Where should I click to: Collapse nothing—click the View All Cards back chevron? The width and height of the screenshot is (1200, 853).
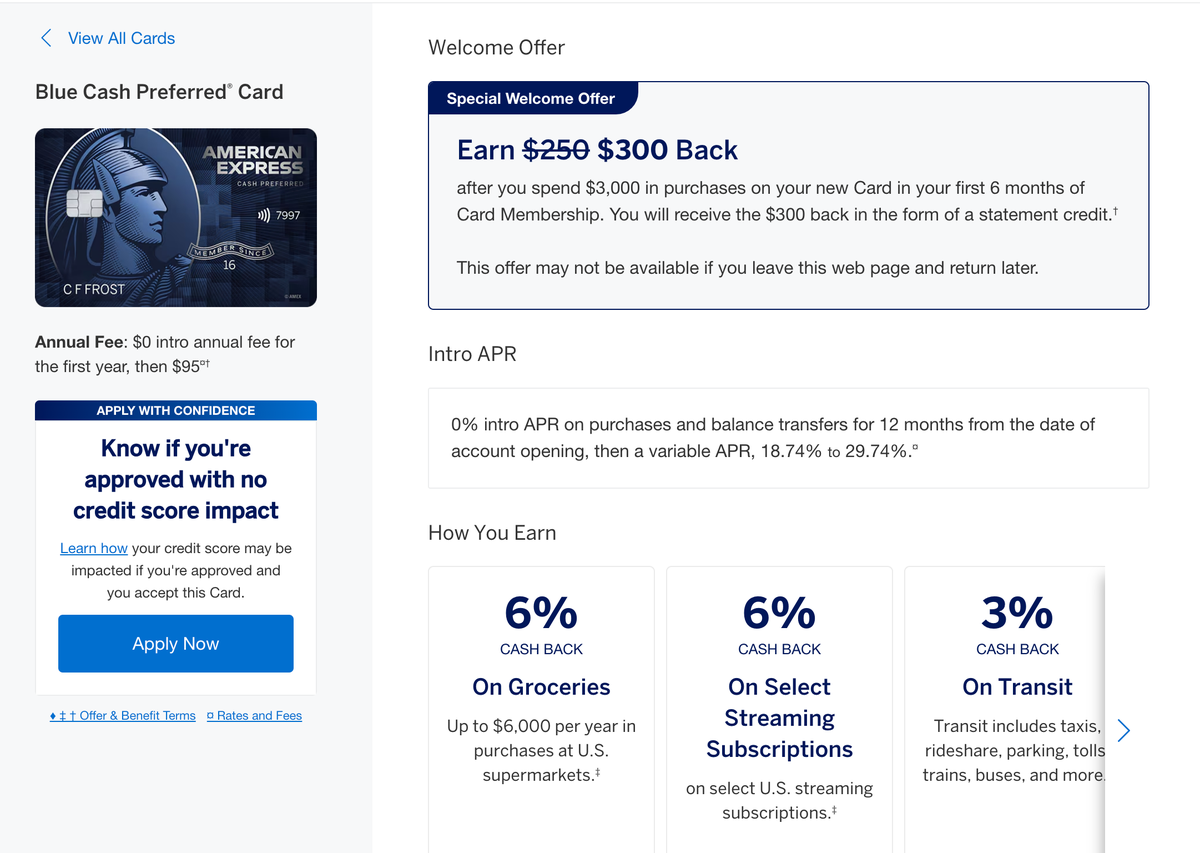[x=45, y=37]
